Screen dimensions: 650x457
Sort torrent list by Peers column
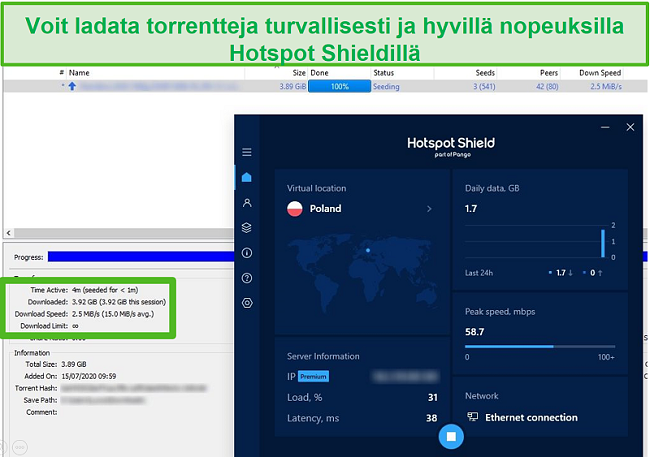[x=548, y=73]
